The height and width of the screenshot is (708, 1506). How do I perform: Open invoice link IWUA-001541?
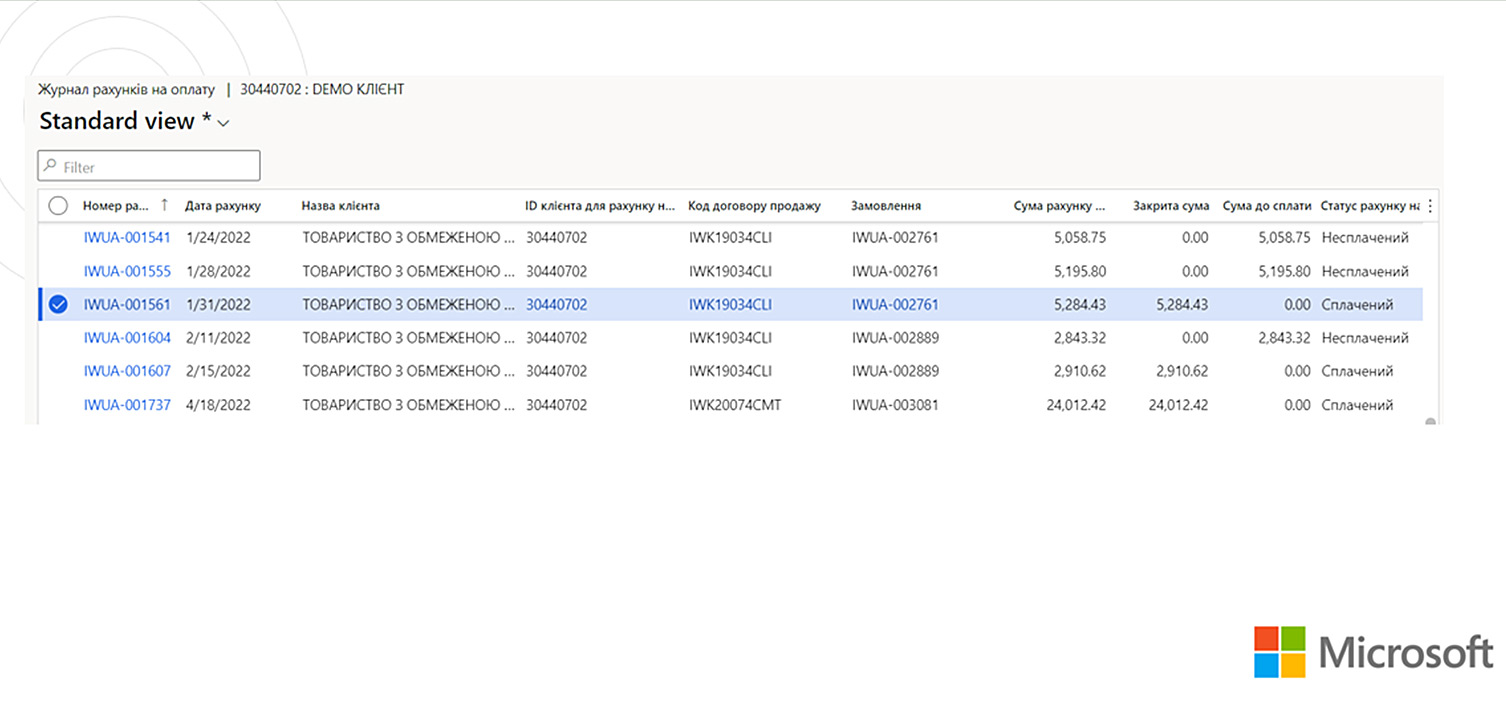click(127, 237)
